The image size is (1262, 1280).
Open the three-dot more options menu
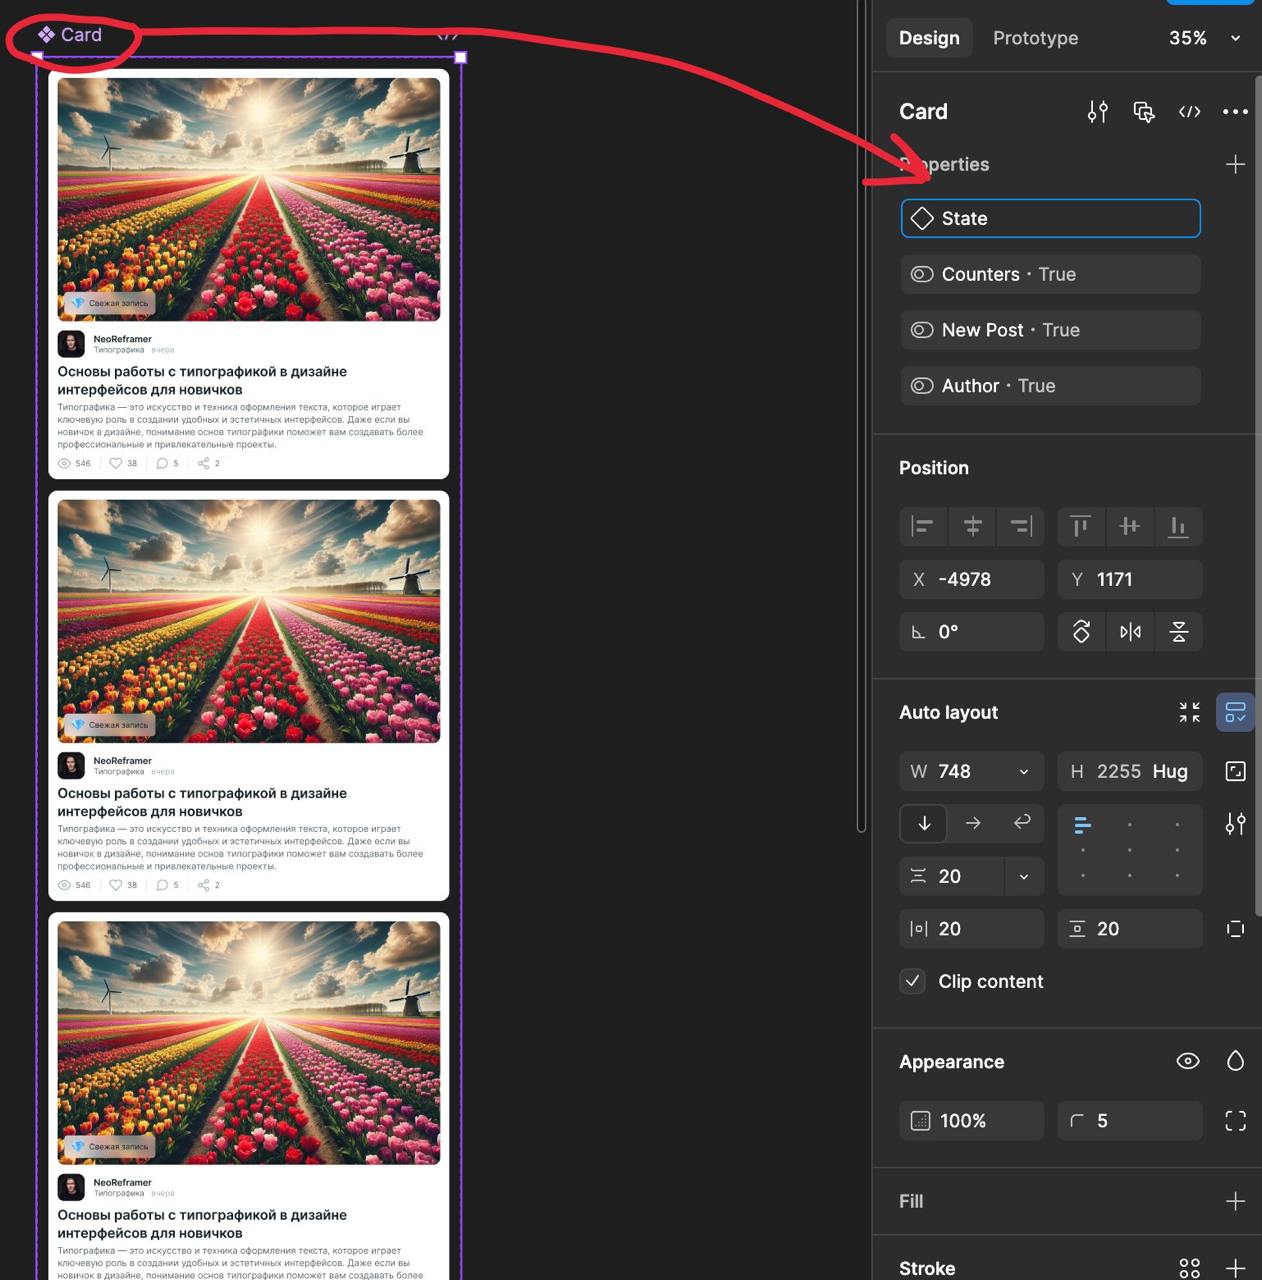click(x=1235, y=112)
